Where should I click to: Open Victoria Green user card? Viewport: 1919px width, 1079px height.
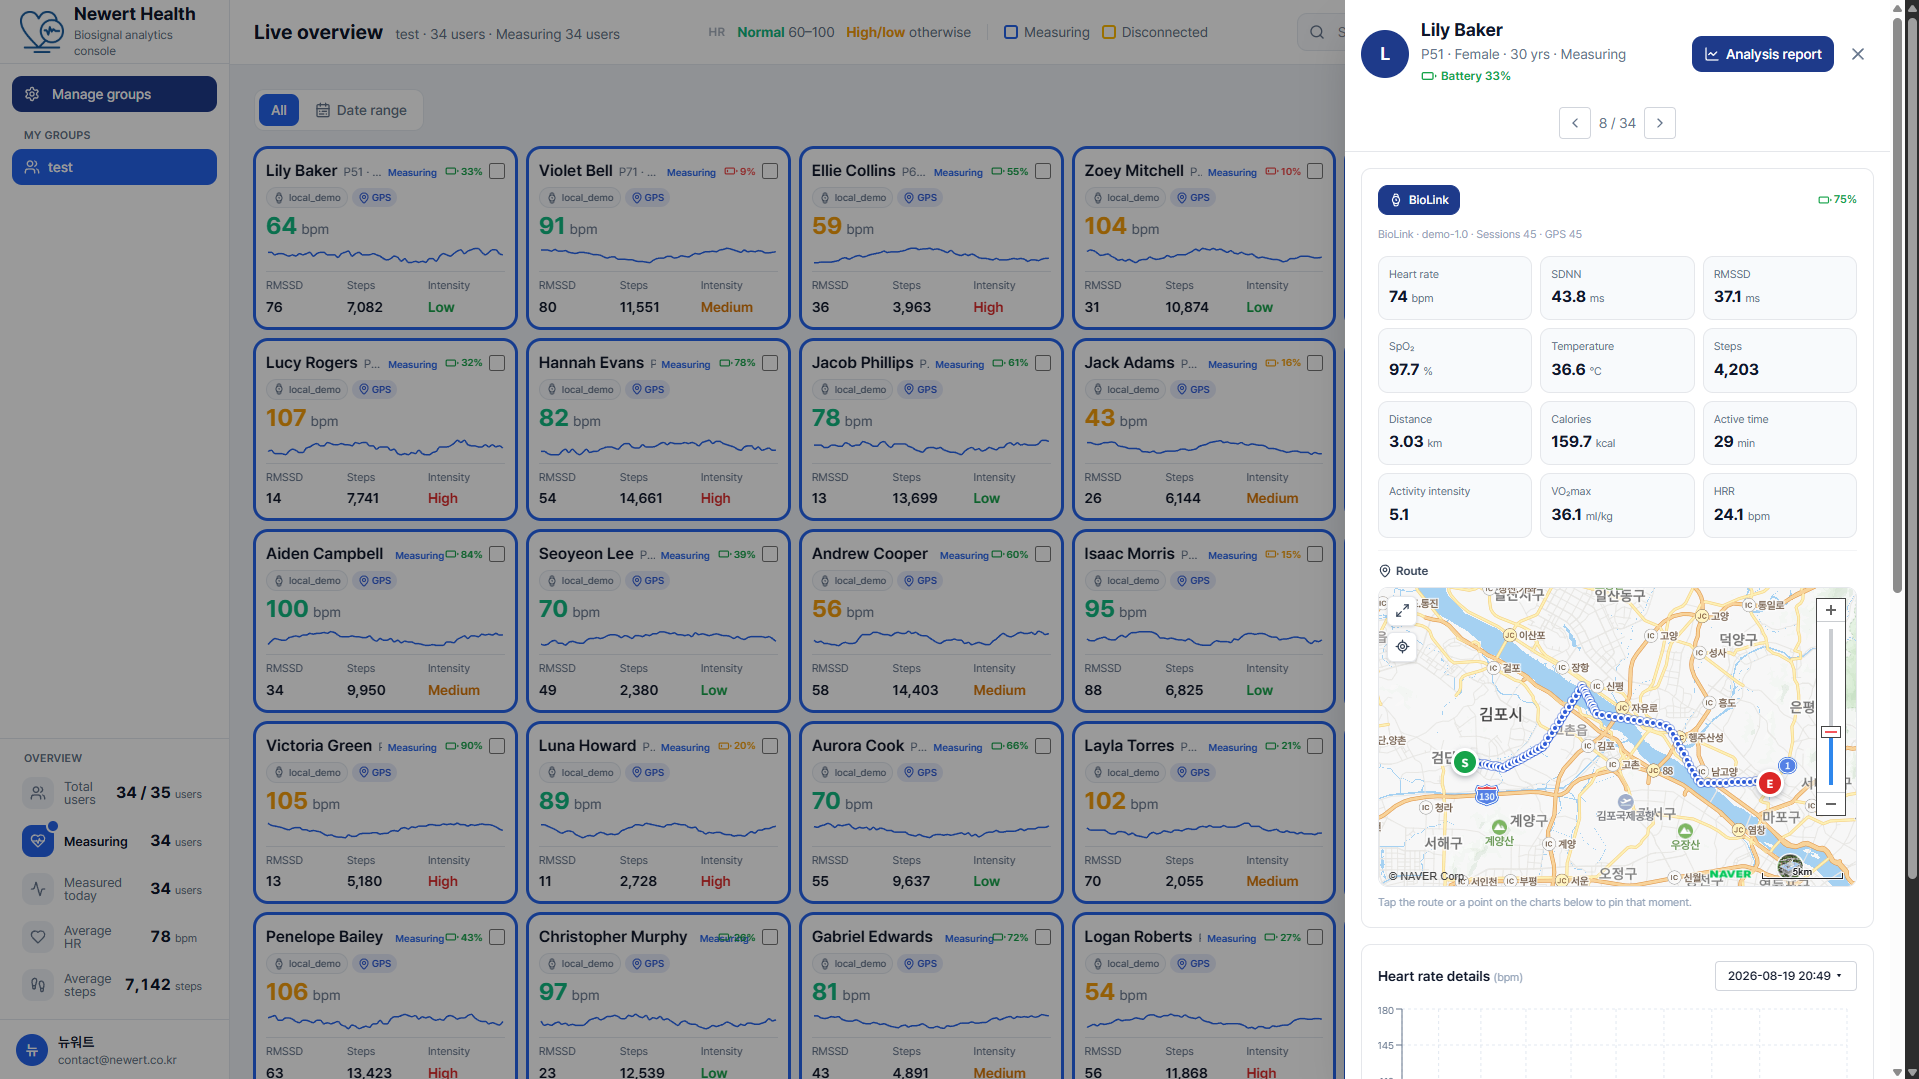click(x=385, y=812)
